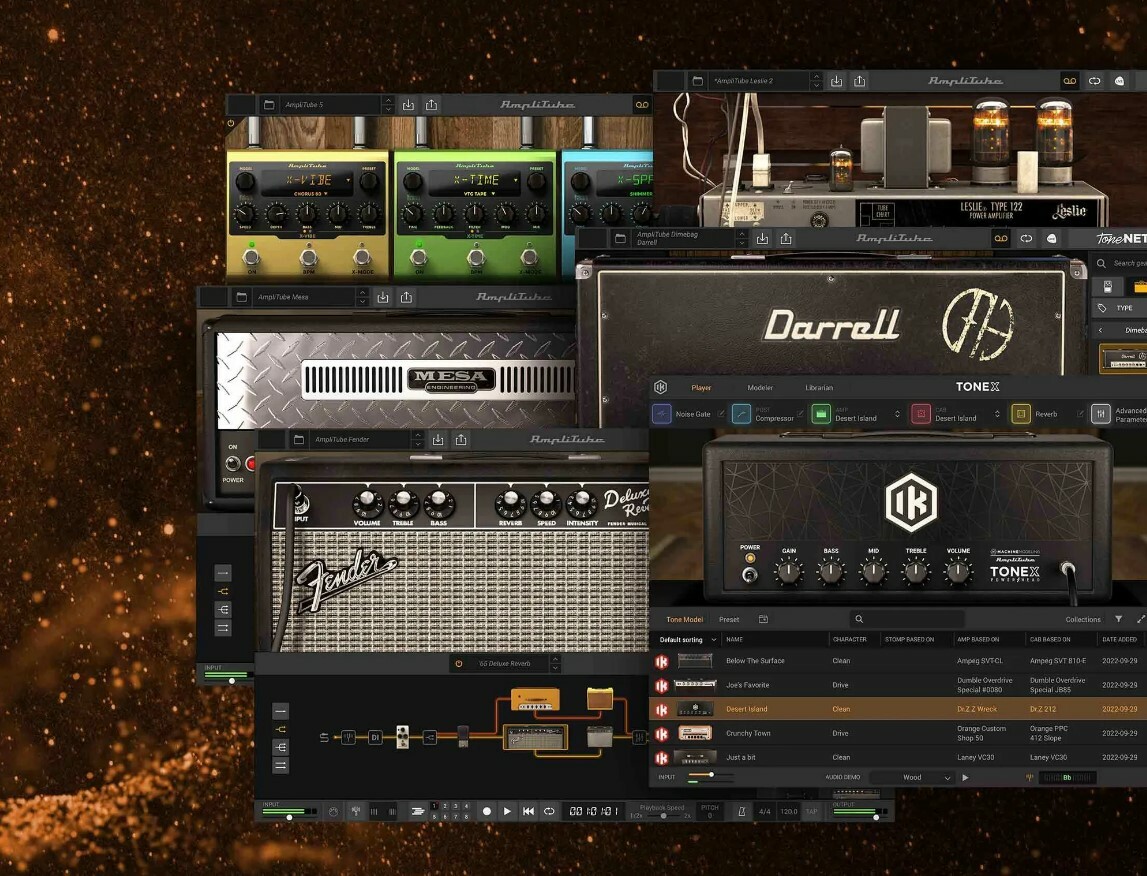Toggle the red CAB block in TONEX
Image resolution: width=1147 pixels, height=876 pixels.
(921, 414)
